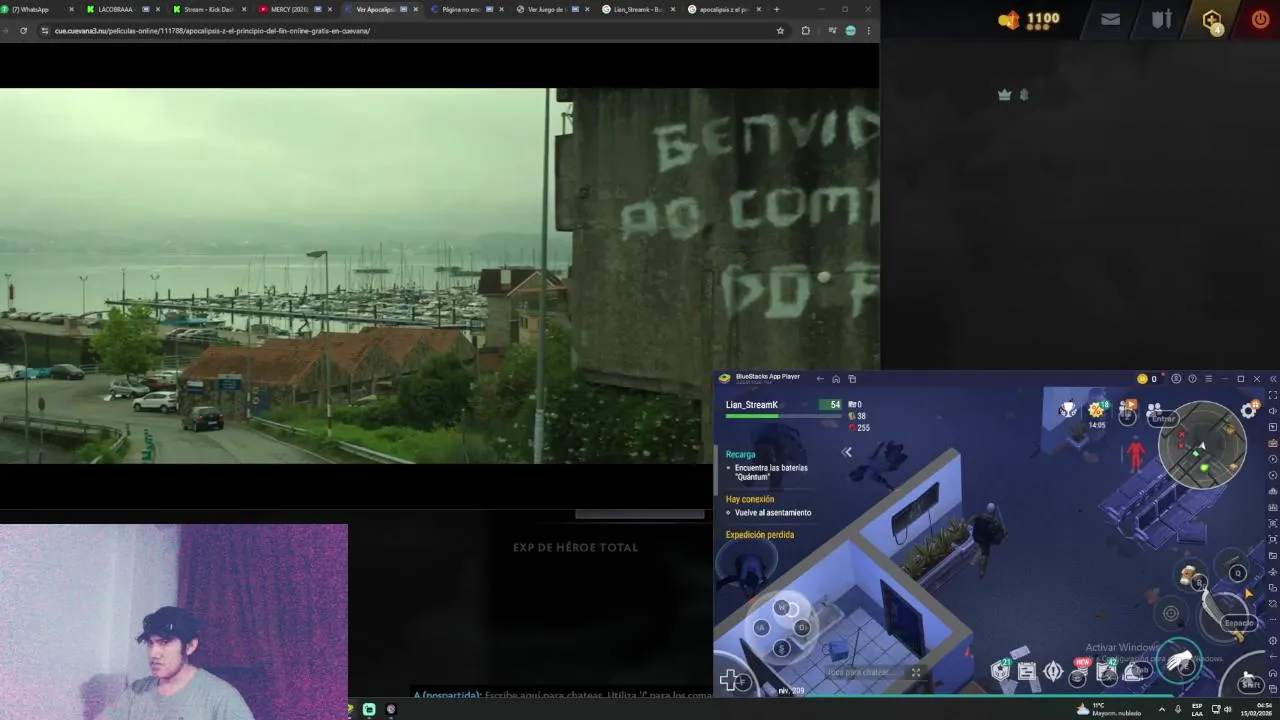This screenshot has width=1280, height=720.
Task: Open the quest checklist icon in bottom bar
Action: (1027, 672)
